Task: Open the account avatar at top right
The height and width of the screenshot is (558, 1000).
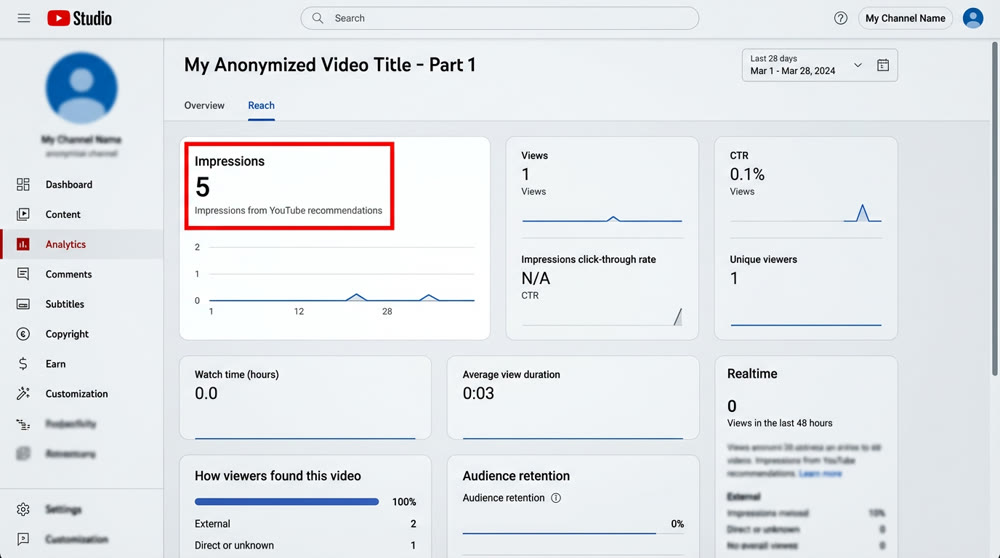Action: [x=973, y=18]
